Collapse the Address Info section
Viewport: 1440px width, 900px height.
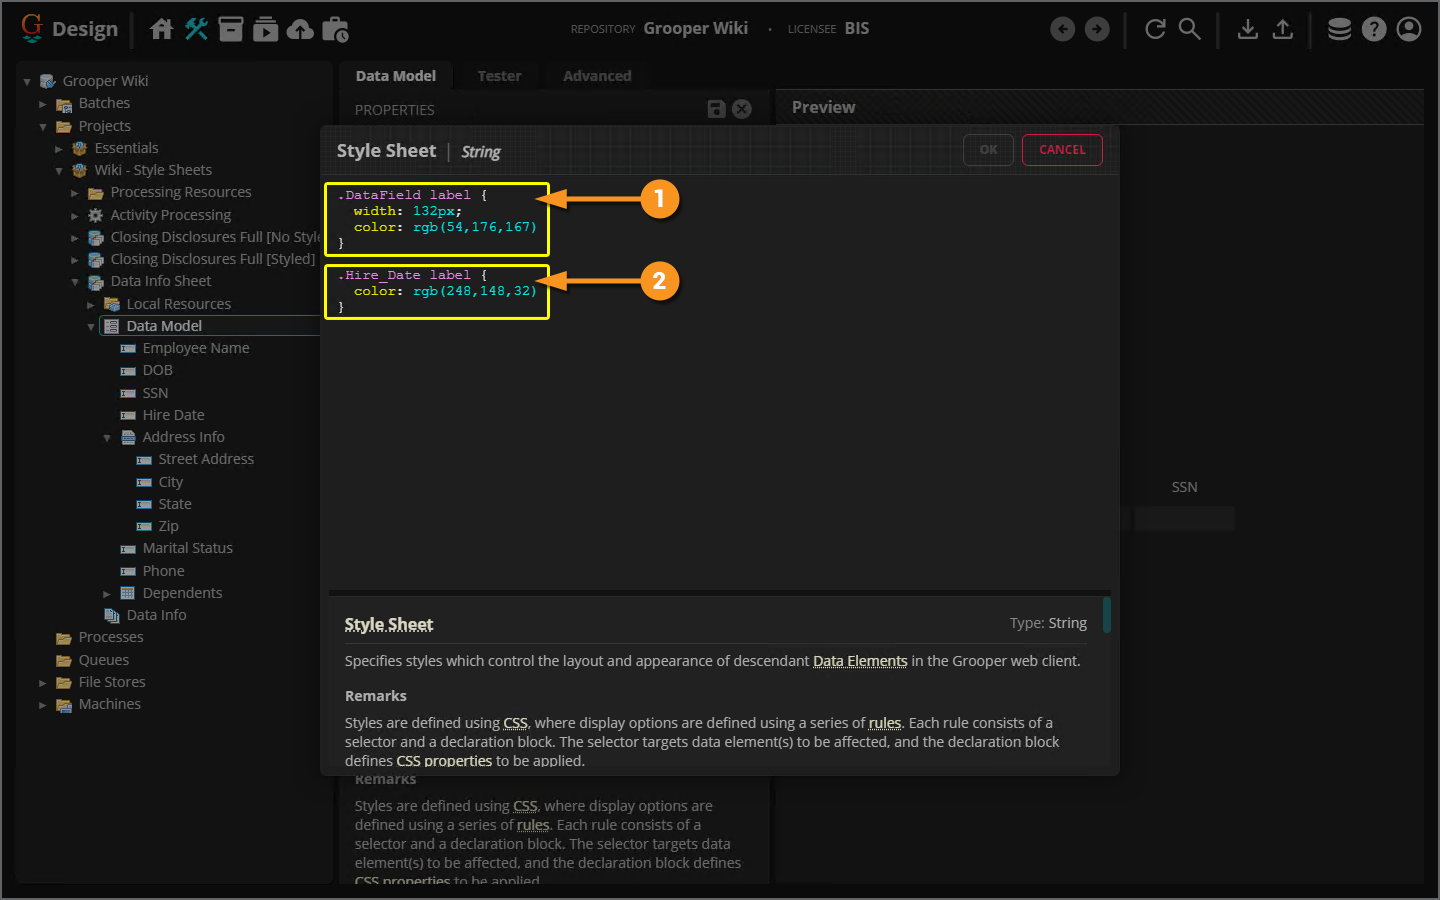coord(107,438)
